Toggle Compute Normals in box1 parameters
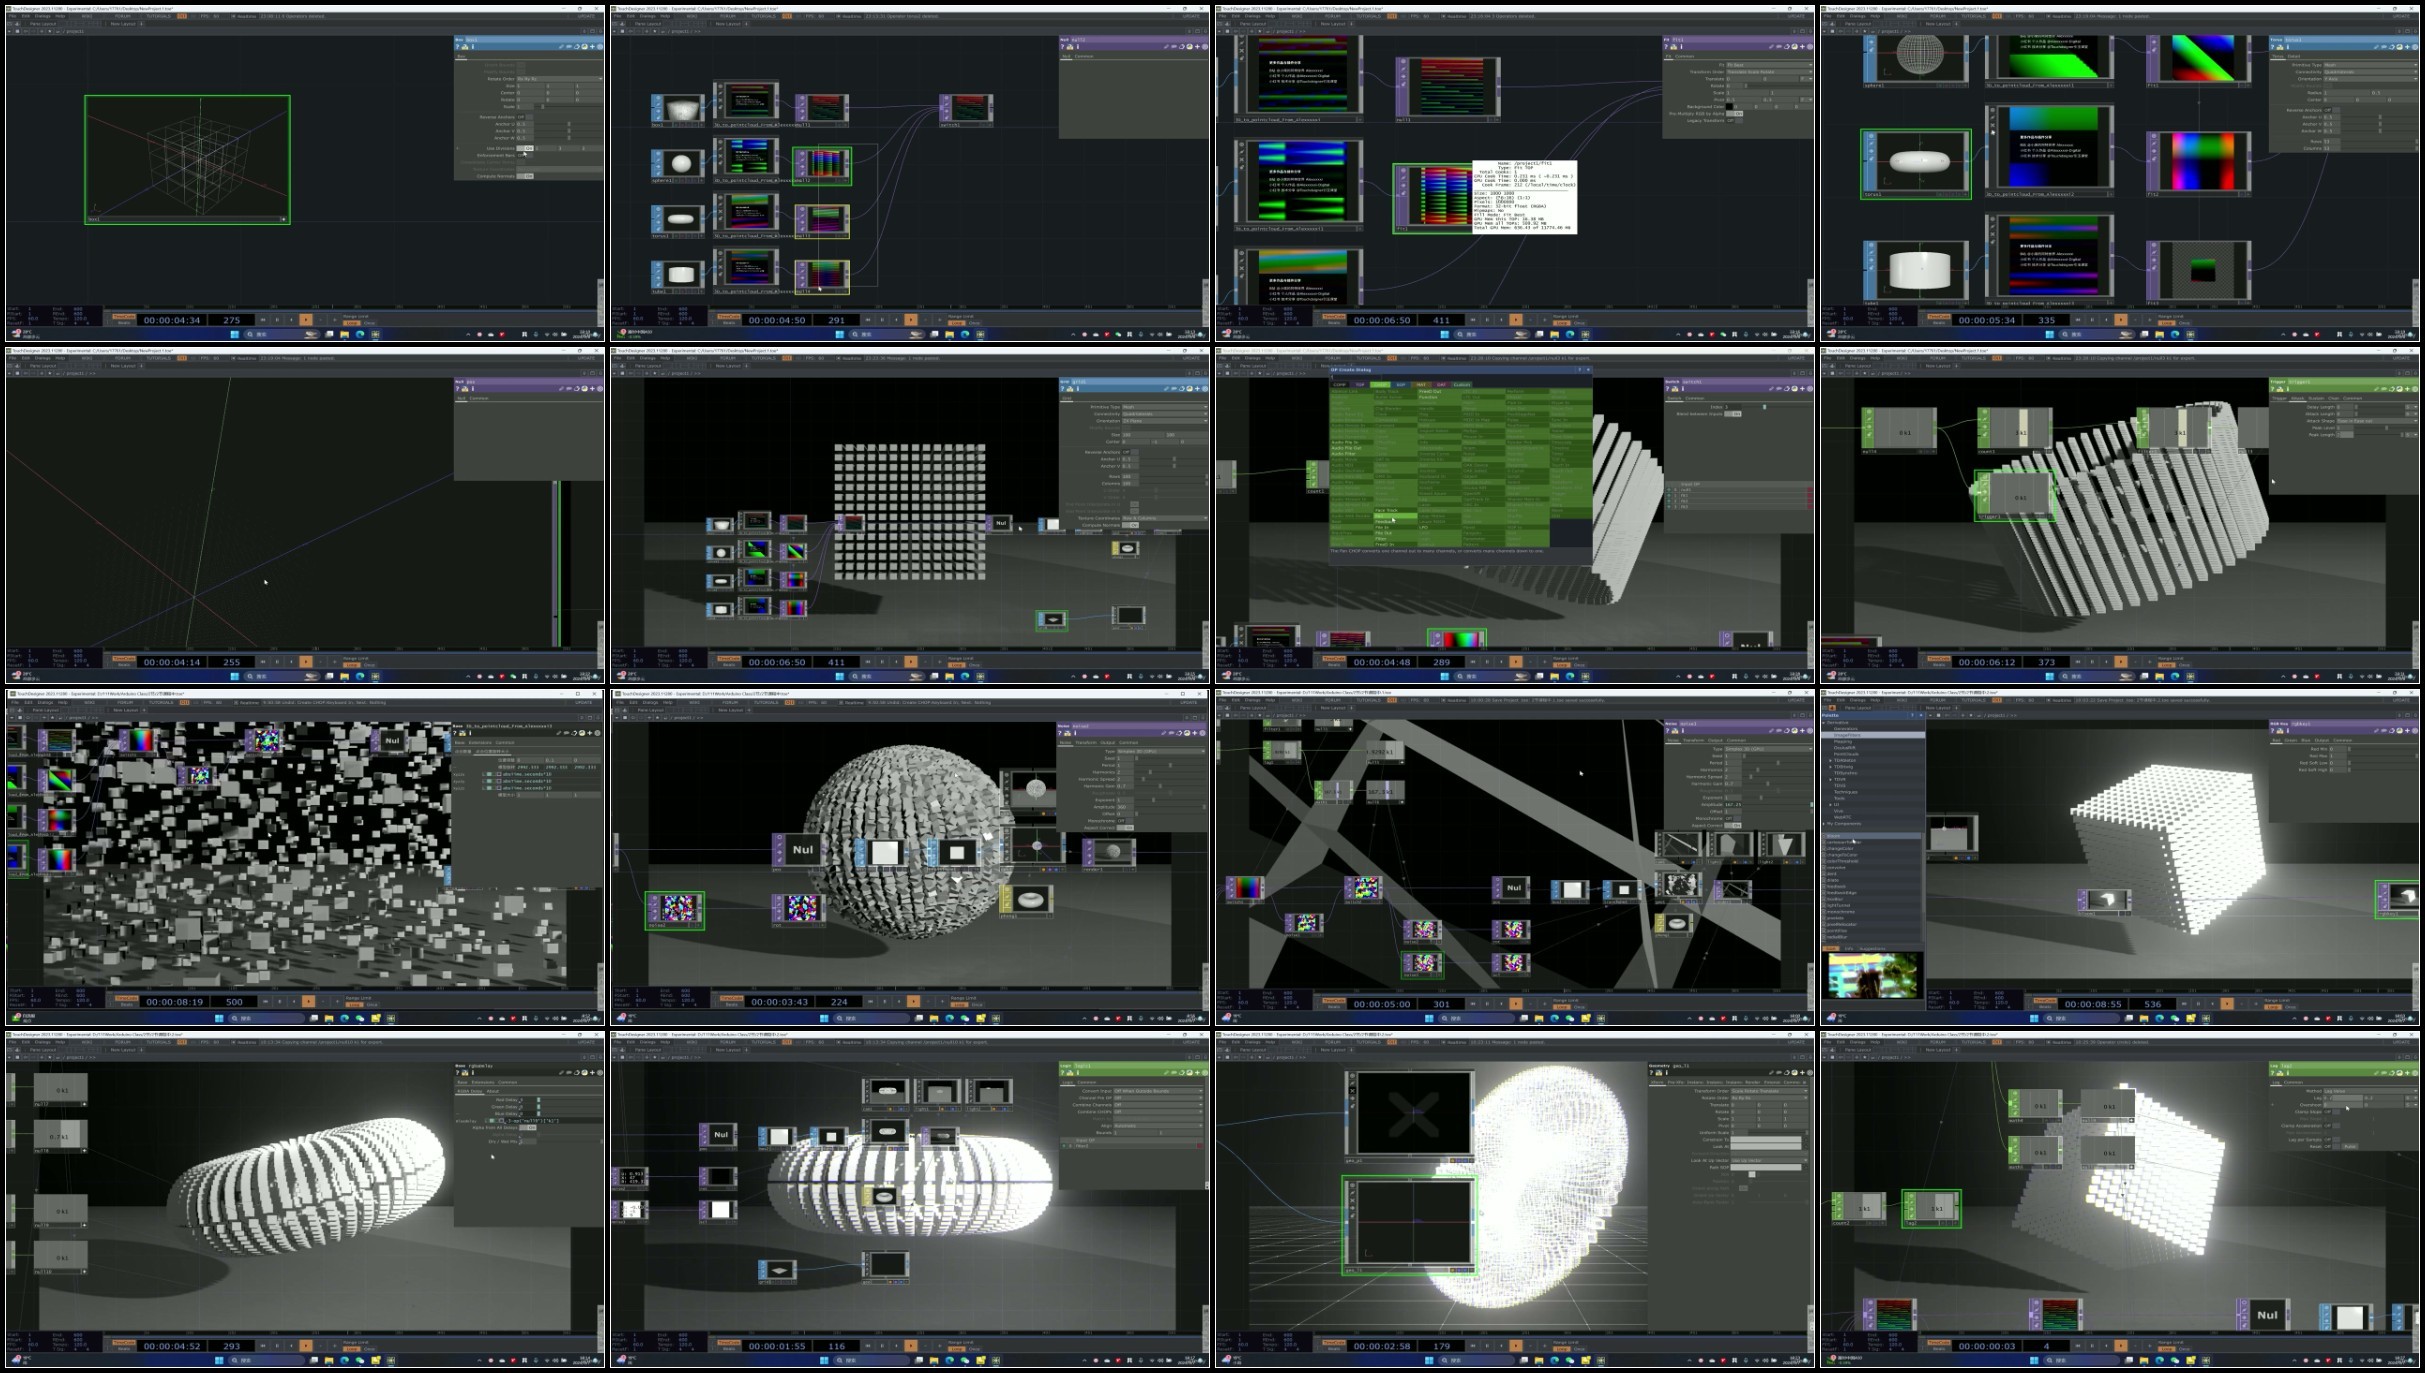Screen dimensions: 2425x1373 (x=525, y=176)
